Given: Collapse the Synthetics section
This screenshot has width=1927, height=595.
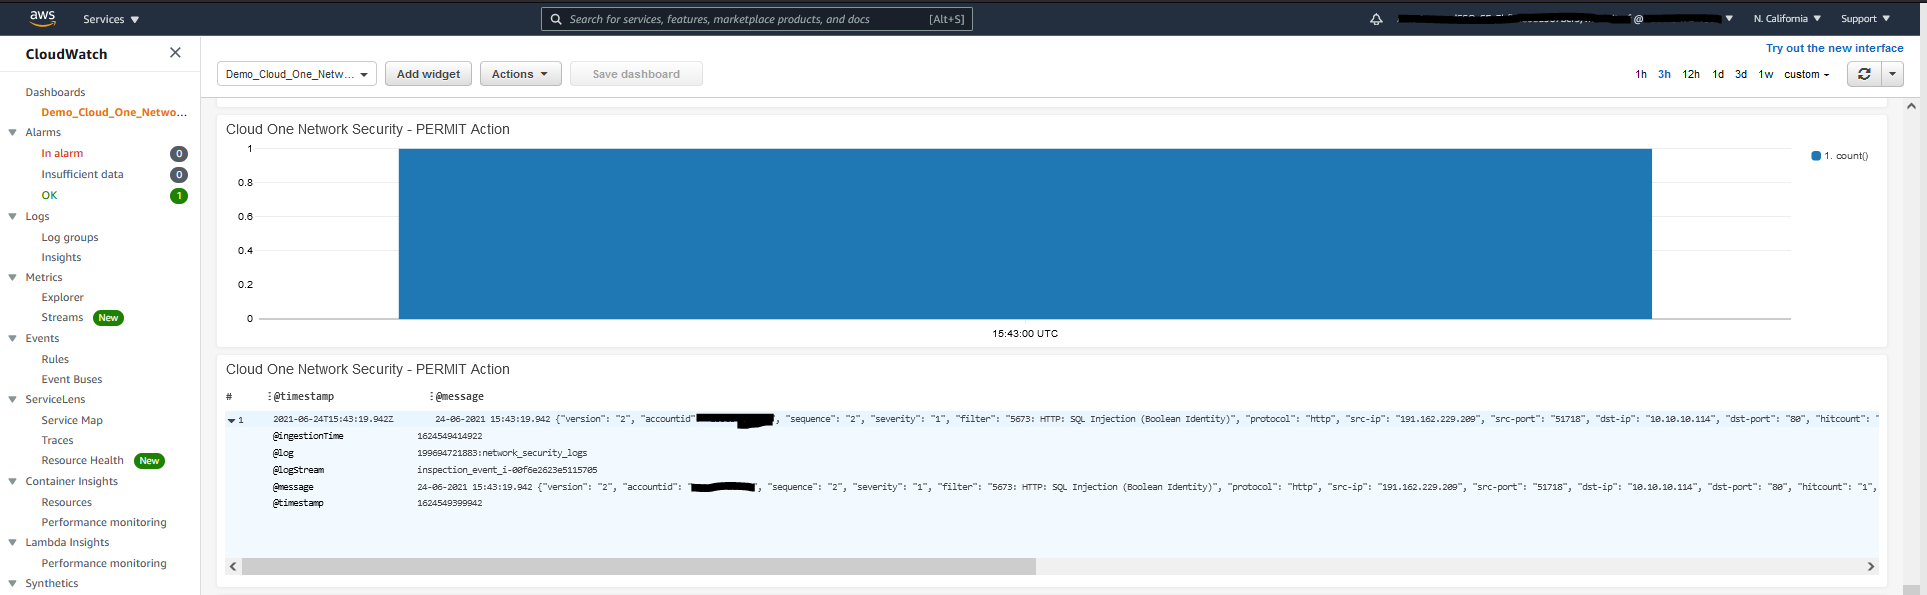Looking at the screenshot, I should click(x=12, y=583).
